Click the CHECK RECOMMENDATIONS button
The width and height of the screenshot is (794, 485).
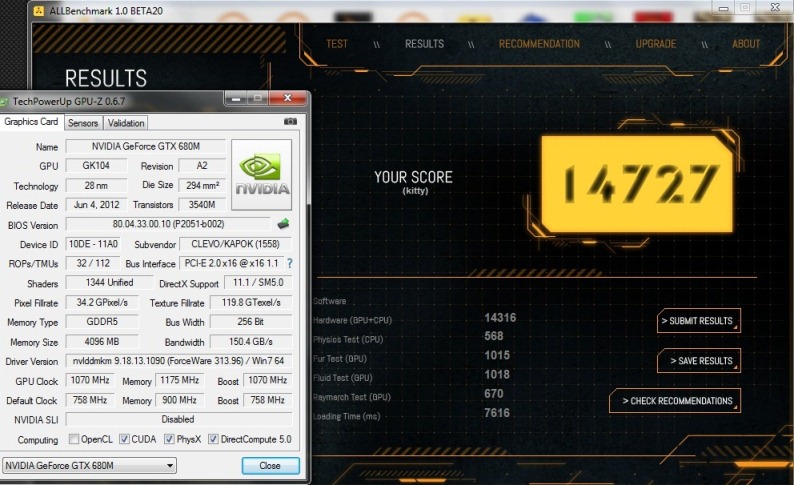tap(675, 400)
